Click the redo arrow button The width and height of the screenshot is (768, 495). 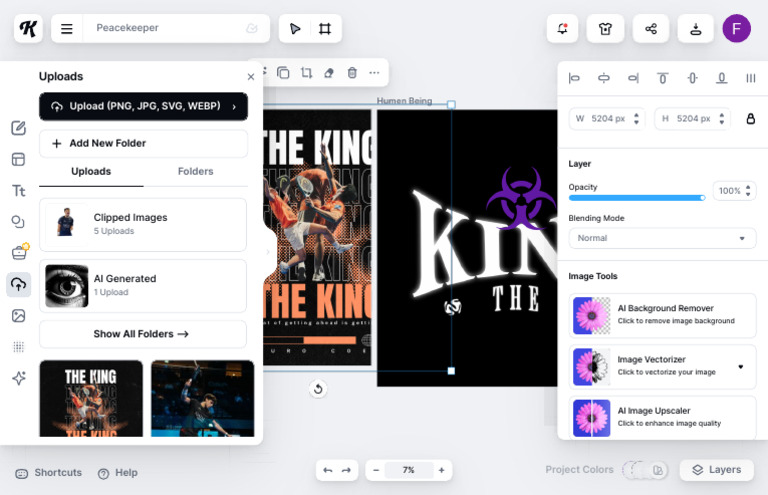pyautogui.click(x=346, y=470)
